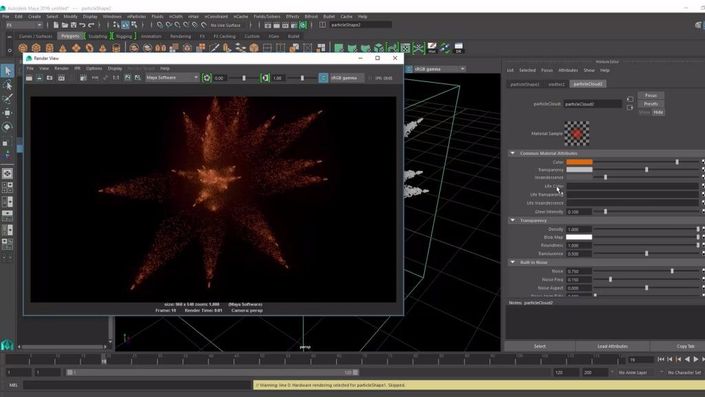Screen dimensions: 705x397
Task: Toggle select by component type mode
Action: click(x=134, y=25)
